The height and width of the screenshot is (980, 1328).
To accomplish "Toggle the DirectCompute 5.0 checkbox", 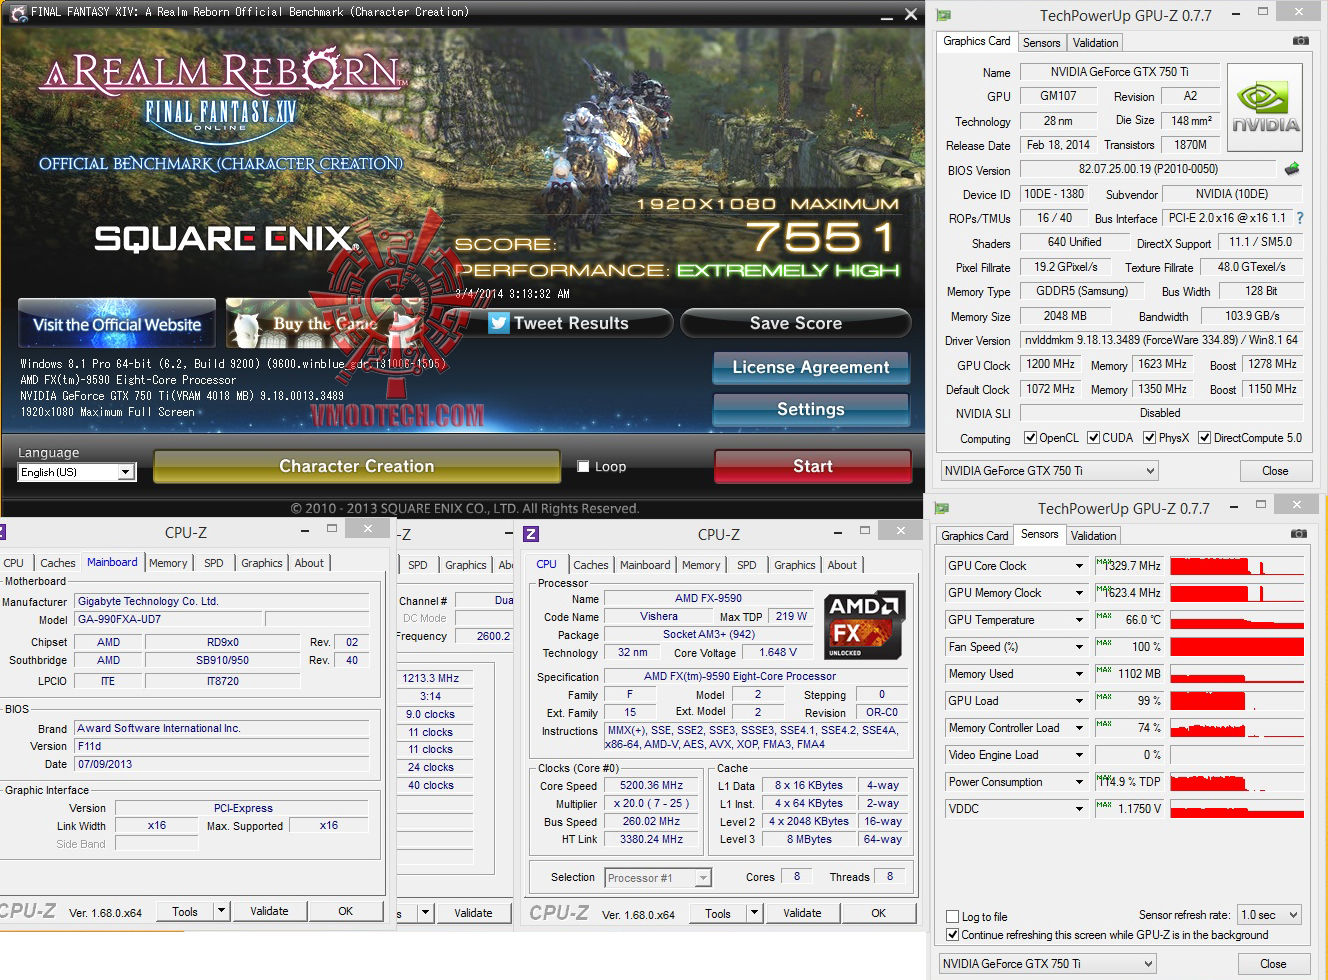I will coord(1204,438).
